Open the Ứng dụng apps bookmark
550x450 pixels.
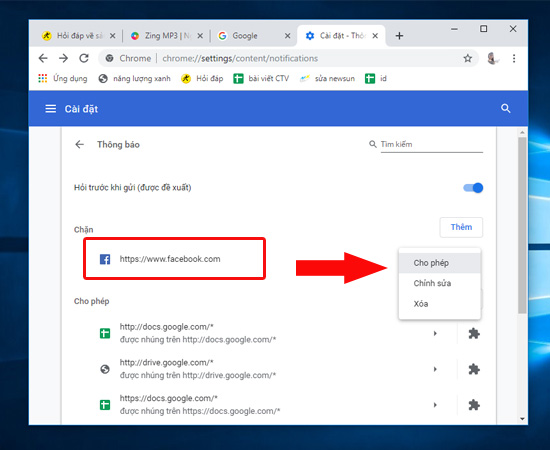click(63, 79)
